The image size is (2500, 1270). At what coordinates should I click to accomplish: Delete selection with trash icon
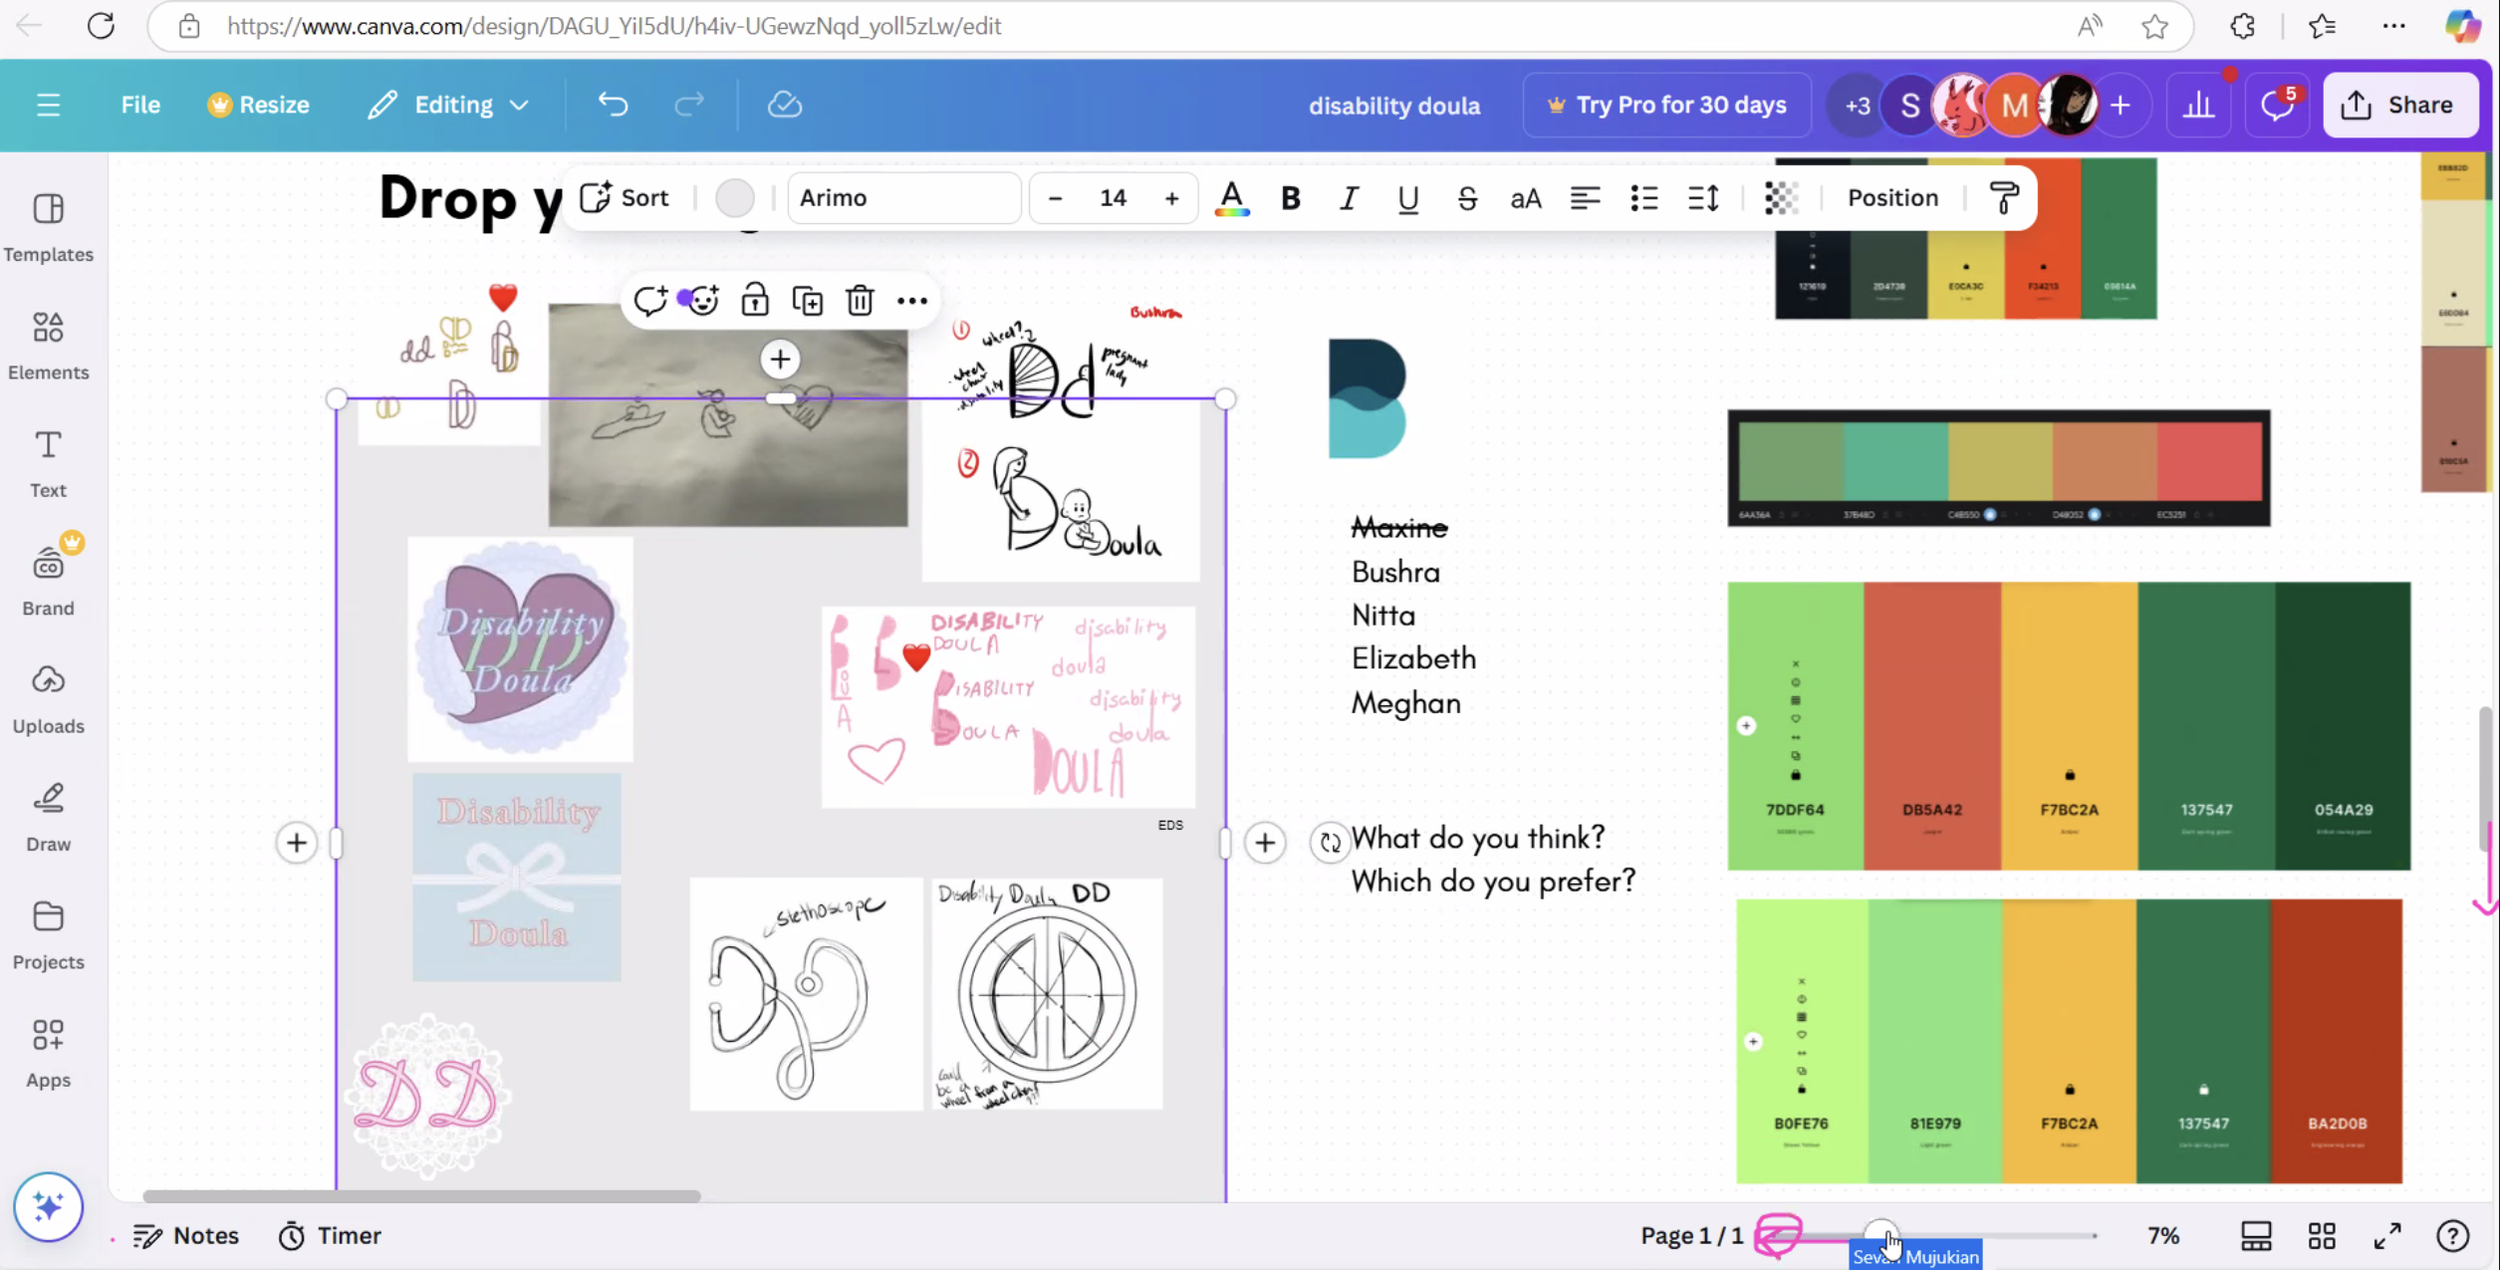pyautogui.click(x=859, y=300)
